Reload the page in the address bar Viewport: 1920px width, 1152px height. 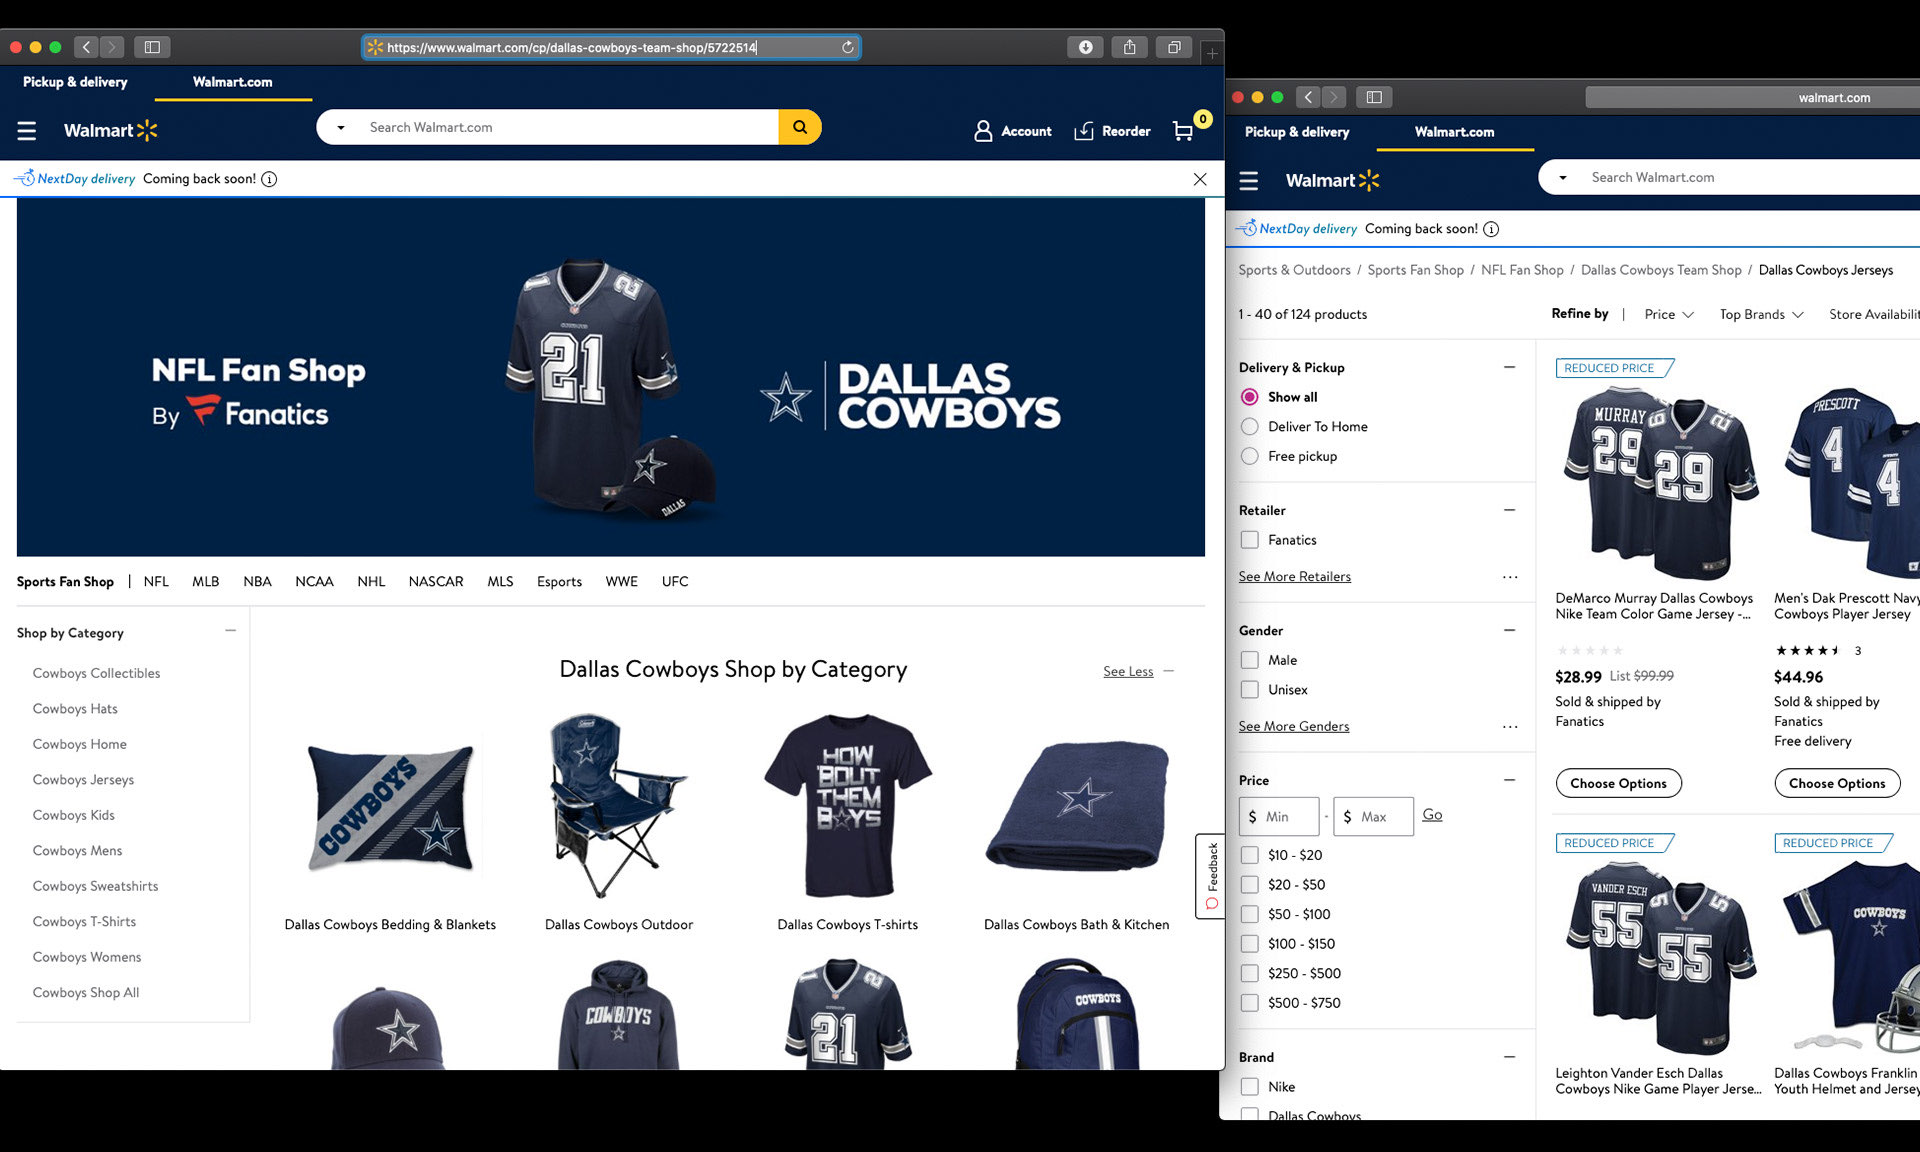pyautogui.click(x=847, y=47)
